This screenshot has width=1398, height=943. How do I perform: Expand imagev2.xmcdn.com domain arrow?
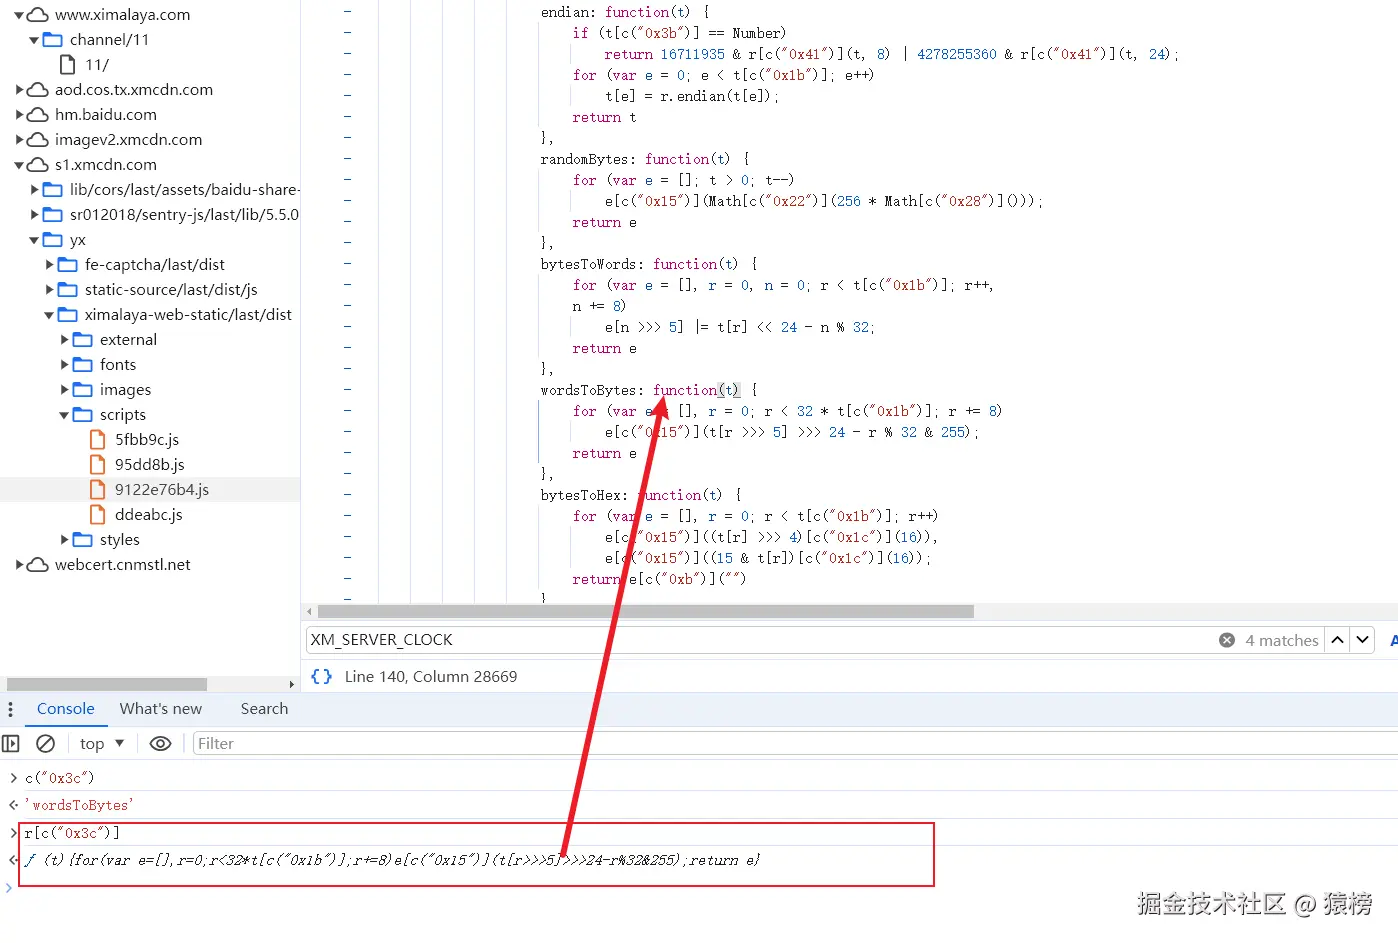click(x=19, y=140)
